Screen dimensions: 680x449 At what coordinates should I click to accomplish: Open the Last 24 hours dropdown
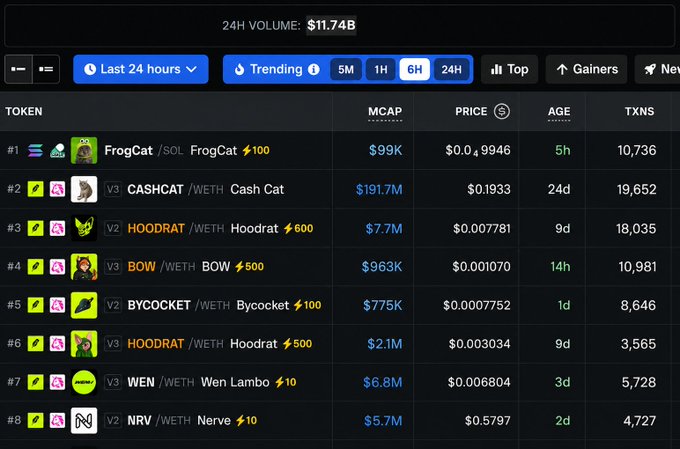pos(141,69)
